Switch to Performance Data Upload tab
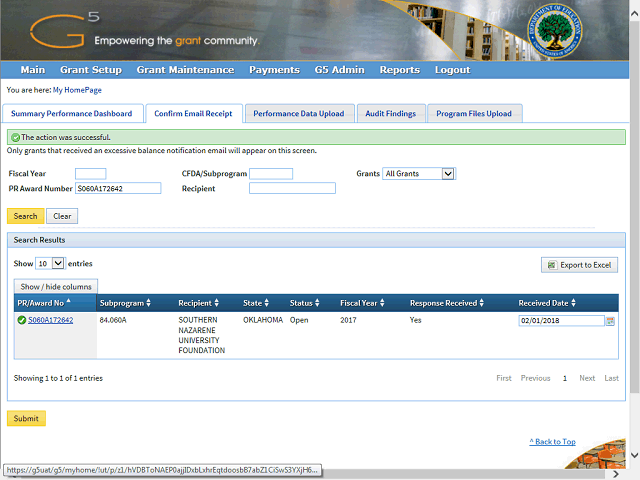Viewport: 640px width, 480px height. point(299,113)
